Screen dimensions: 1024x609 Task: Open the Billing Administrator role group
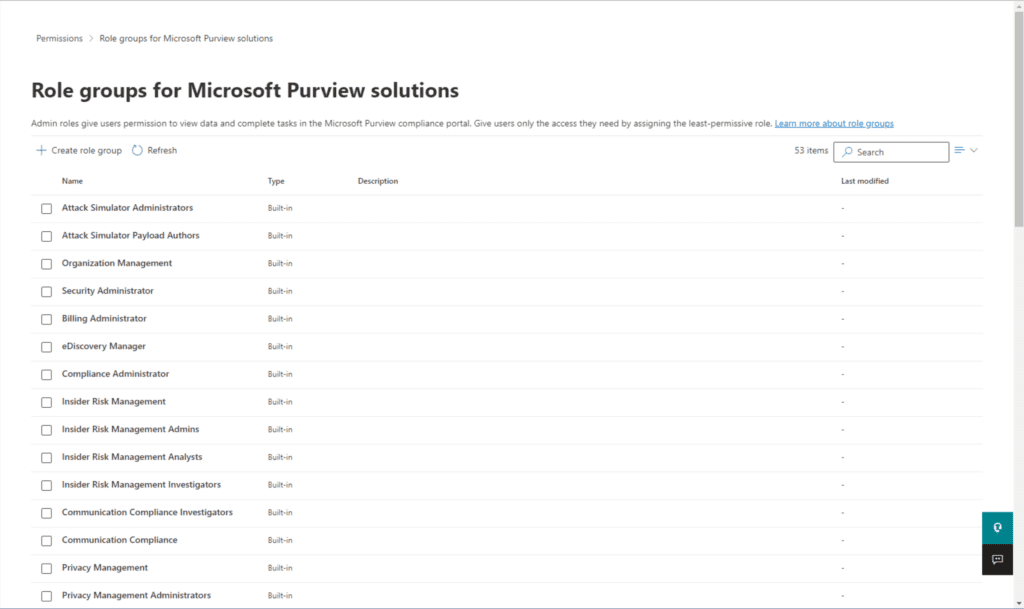104,319
